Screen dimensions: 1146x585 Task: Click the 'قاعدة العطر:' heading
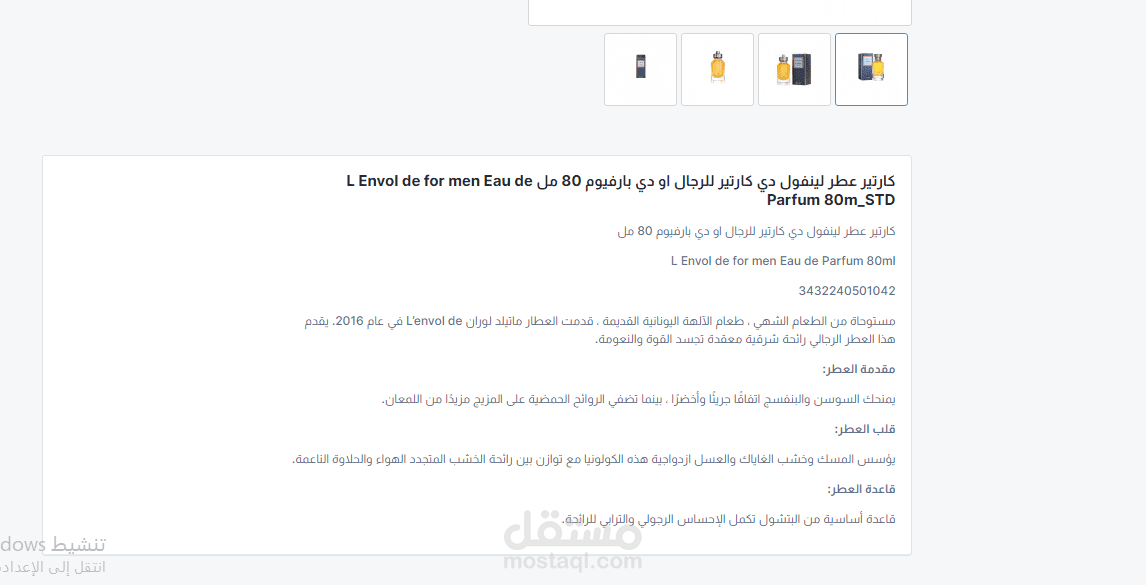(861, 489)
